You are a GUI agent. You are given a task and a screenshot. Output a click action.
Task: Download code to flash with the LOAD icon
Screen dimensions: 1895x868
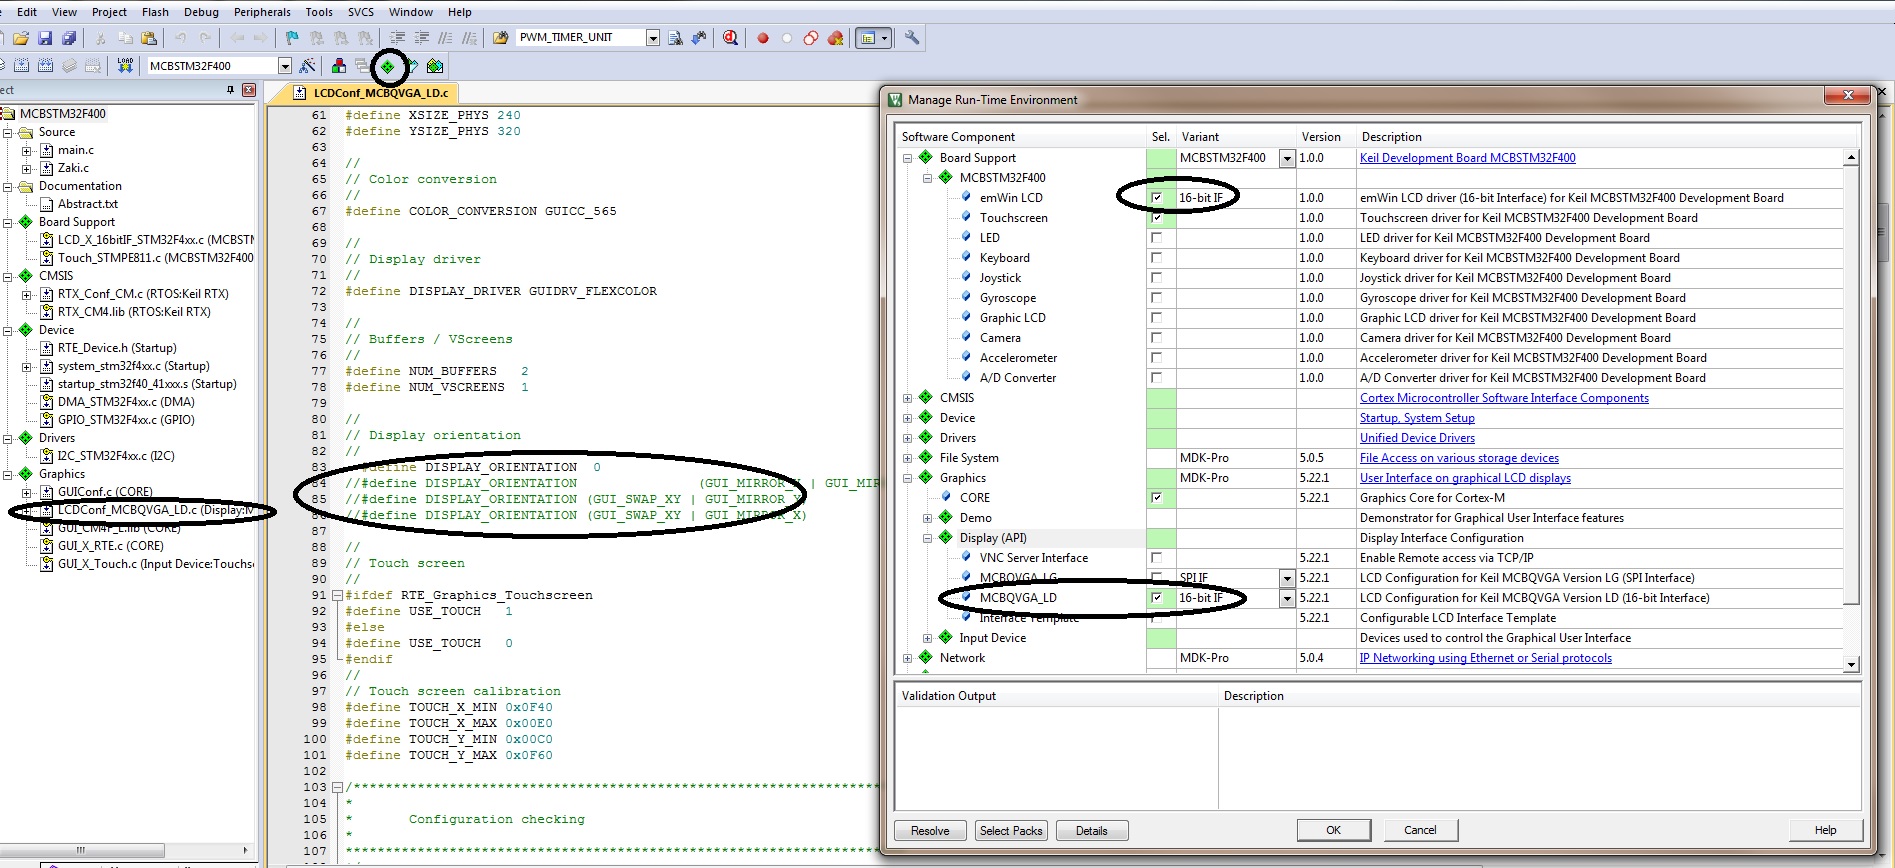(125, 66)
